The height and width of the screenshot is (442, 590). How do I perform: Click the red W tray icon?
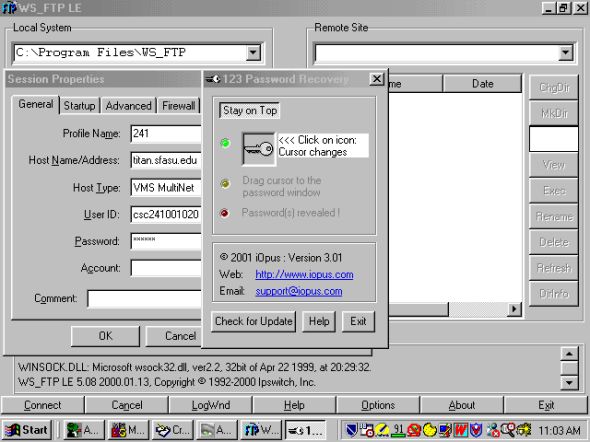(461, 430)
